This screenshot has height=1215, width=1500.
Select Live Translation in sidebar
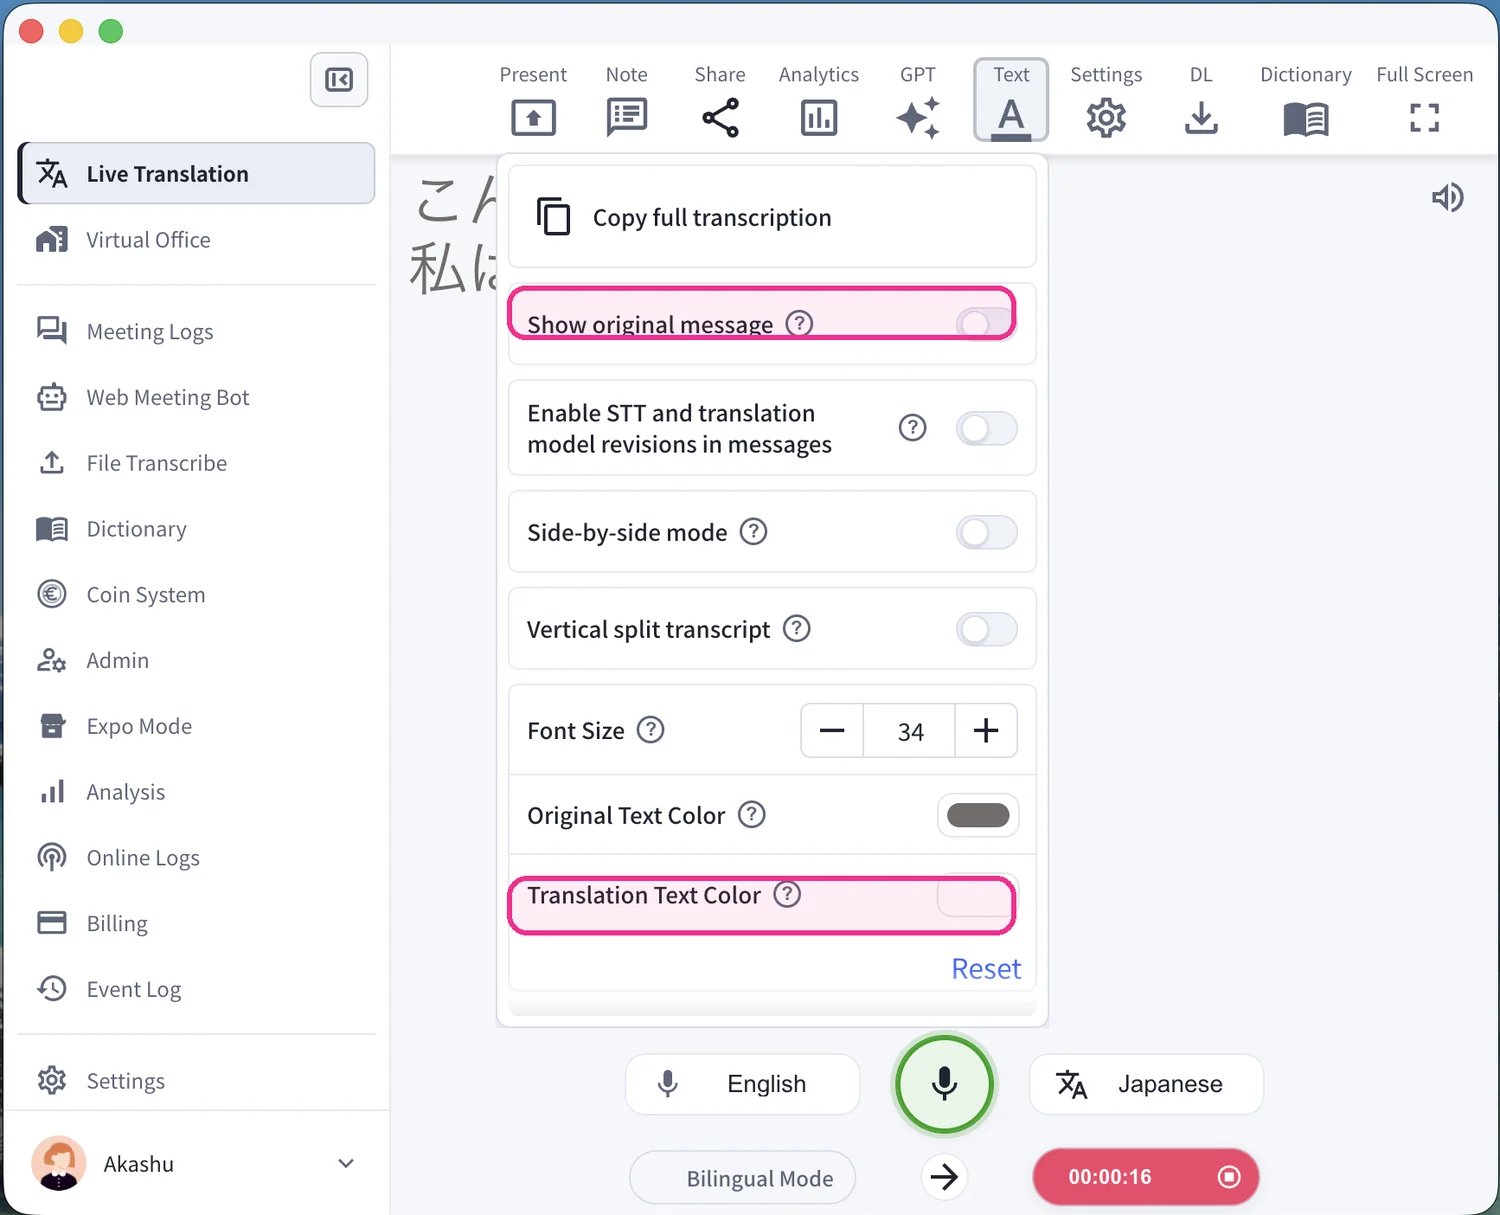point(197,173)
